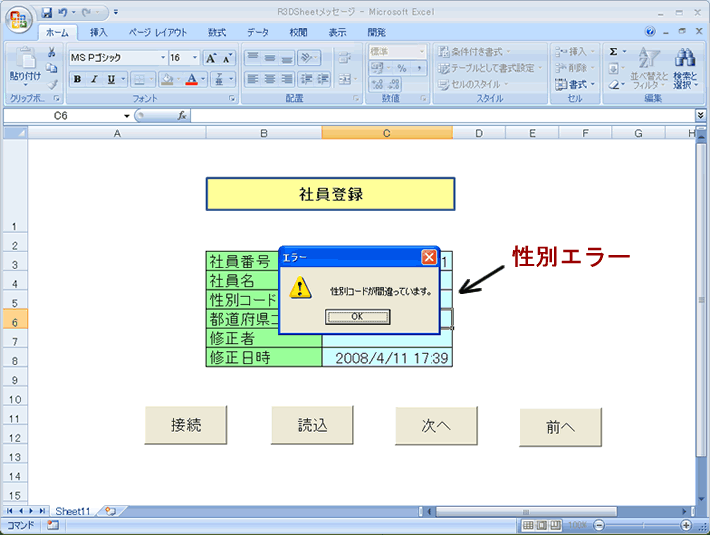Click the 接続 button on the sheet
The image size is (710, 535).
(186, 425)
